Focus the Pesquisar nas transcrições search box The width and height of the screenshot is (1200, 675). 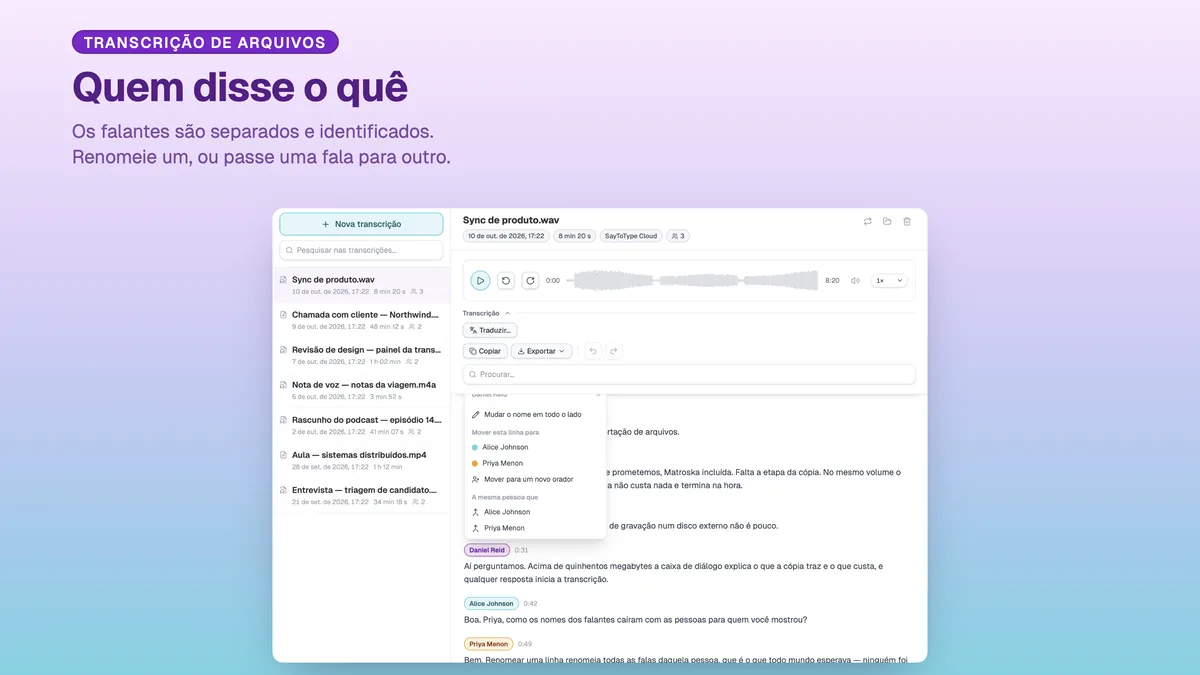point(361,250)
